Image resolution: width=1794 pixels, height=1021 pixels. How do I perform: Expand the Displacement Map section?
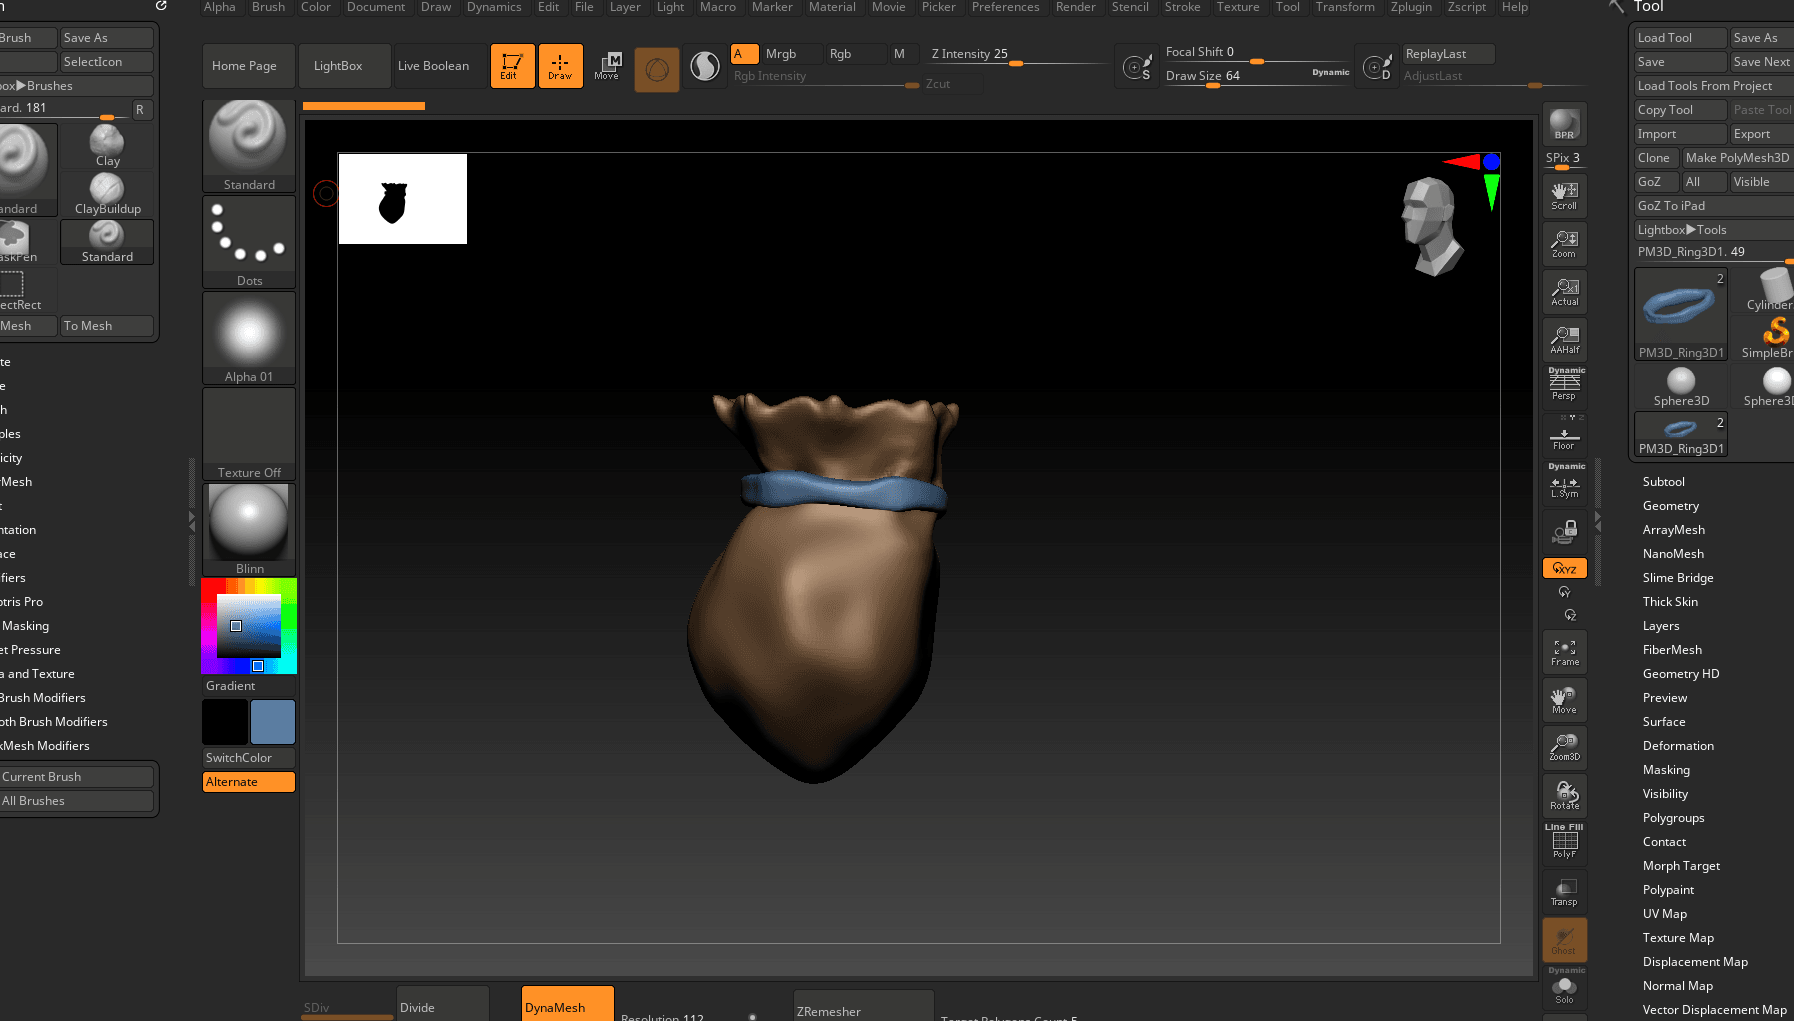pos(1695,962)
